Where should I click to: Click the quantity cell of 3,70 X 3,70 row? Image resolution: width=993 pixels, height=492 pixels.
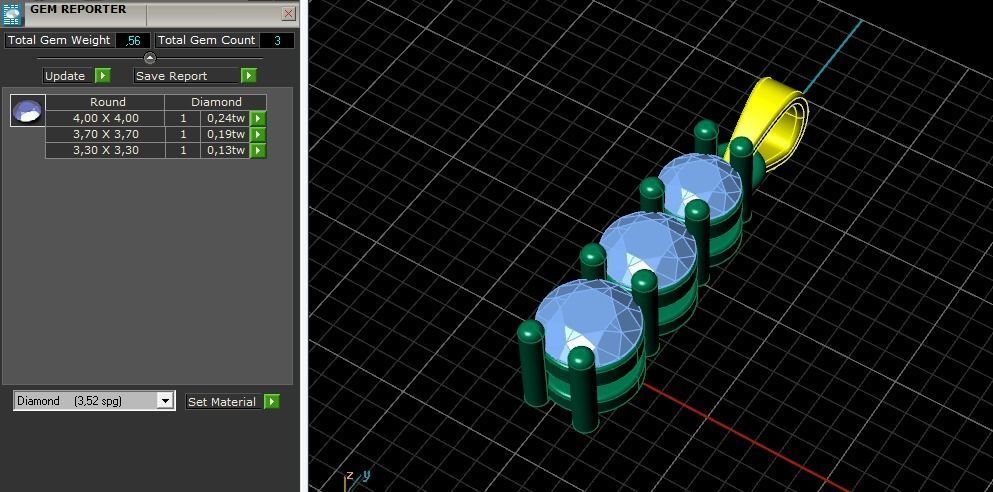183,134
